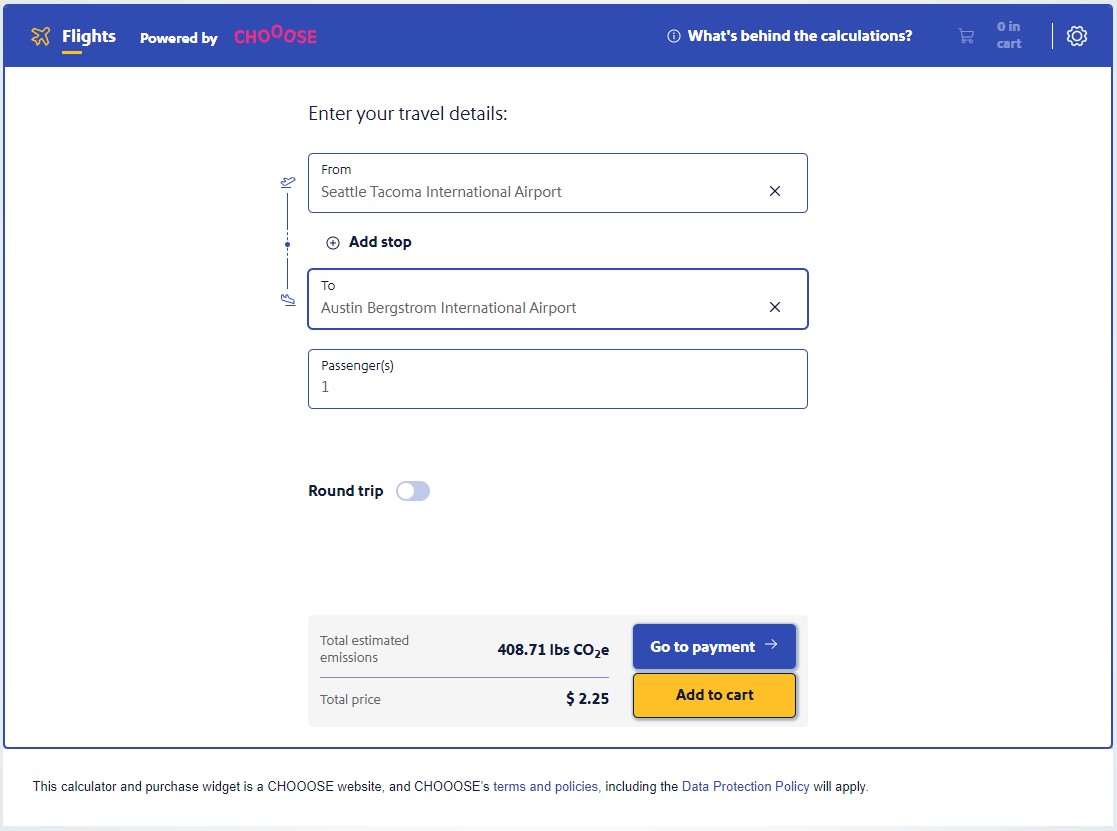Open the shopping cart icon
The height and width of the screenshot is (831, 1117).
pyautogui.click(x=966, y=35)
